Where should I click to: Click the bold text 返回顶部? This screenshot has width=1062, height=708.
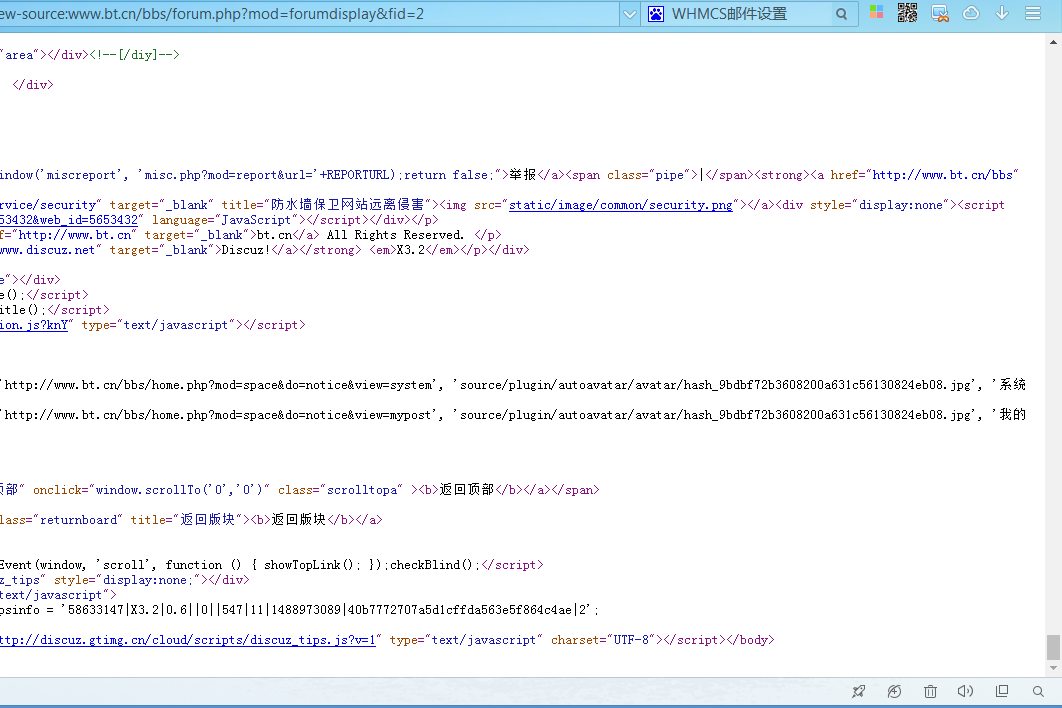[x=467, y=490]
